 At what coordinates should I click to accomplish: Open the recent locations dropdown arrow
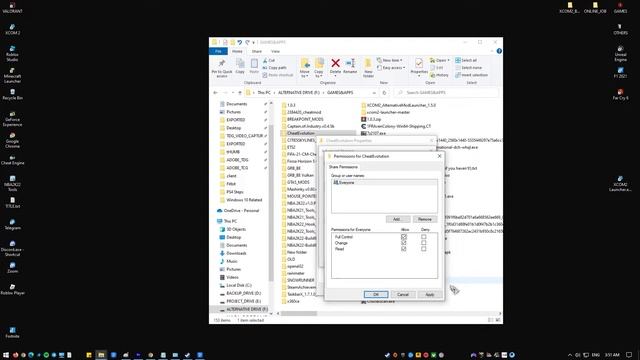[x=233, y=93]
